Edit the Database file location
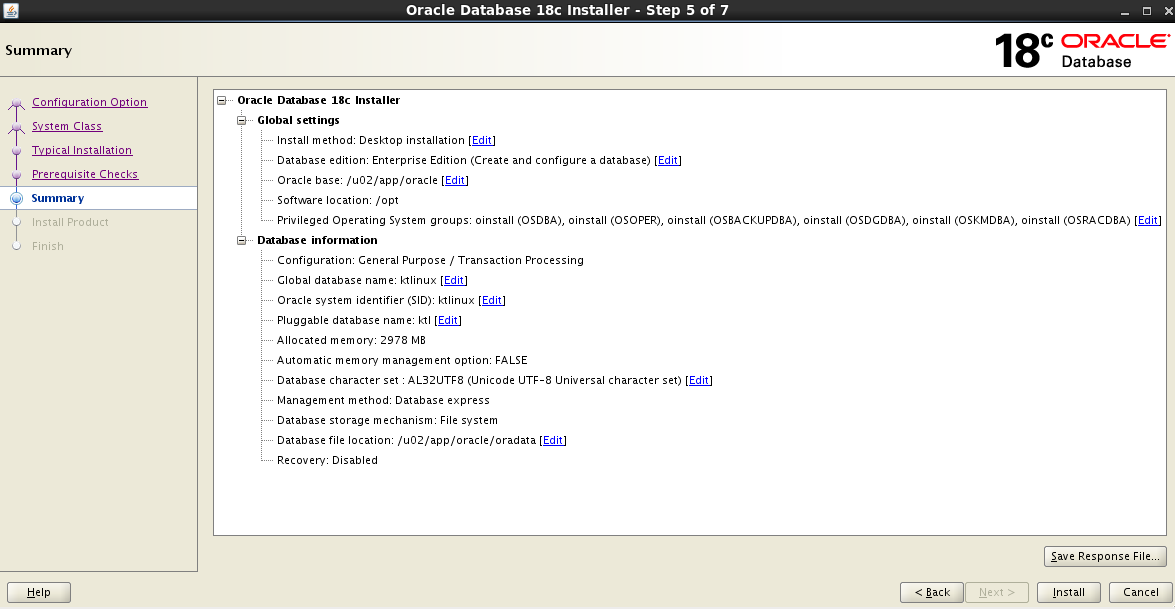 point(552,440)
